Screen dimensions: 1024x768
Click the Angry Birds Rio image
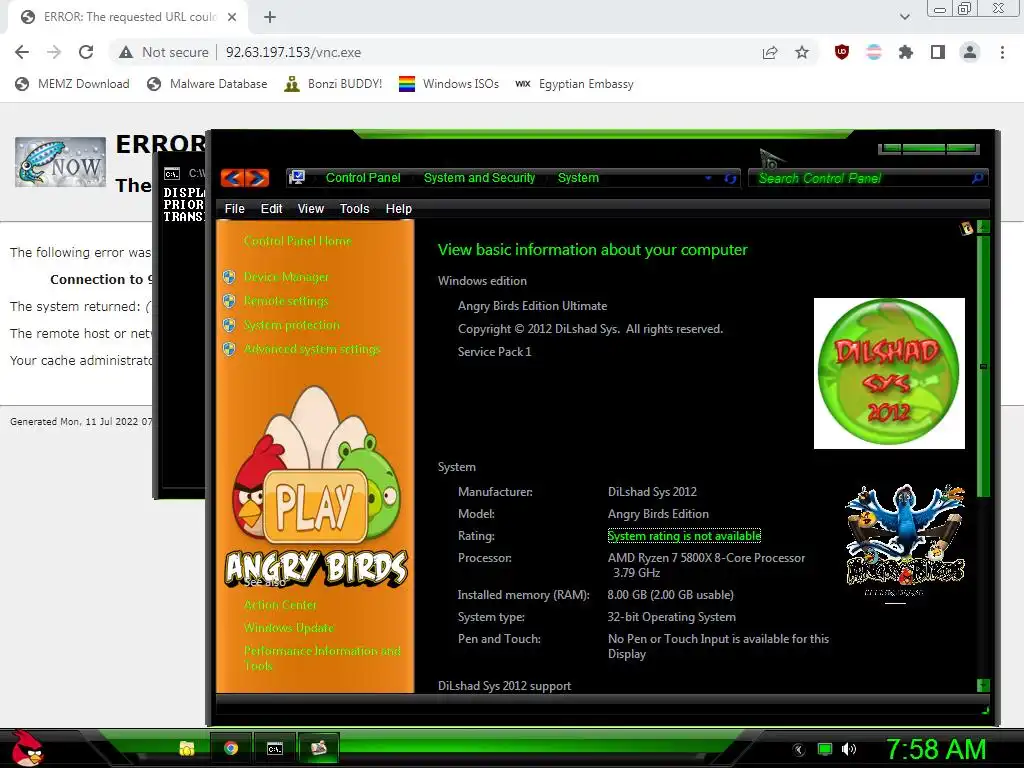pos(905,541)
